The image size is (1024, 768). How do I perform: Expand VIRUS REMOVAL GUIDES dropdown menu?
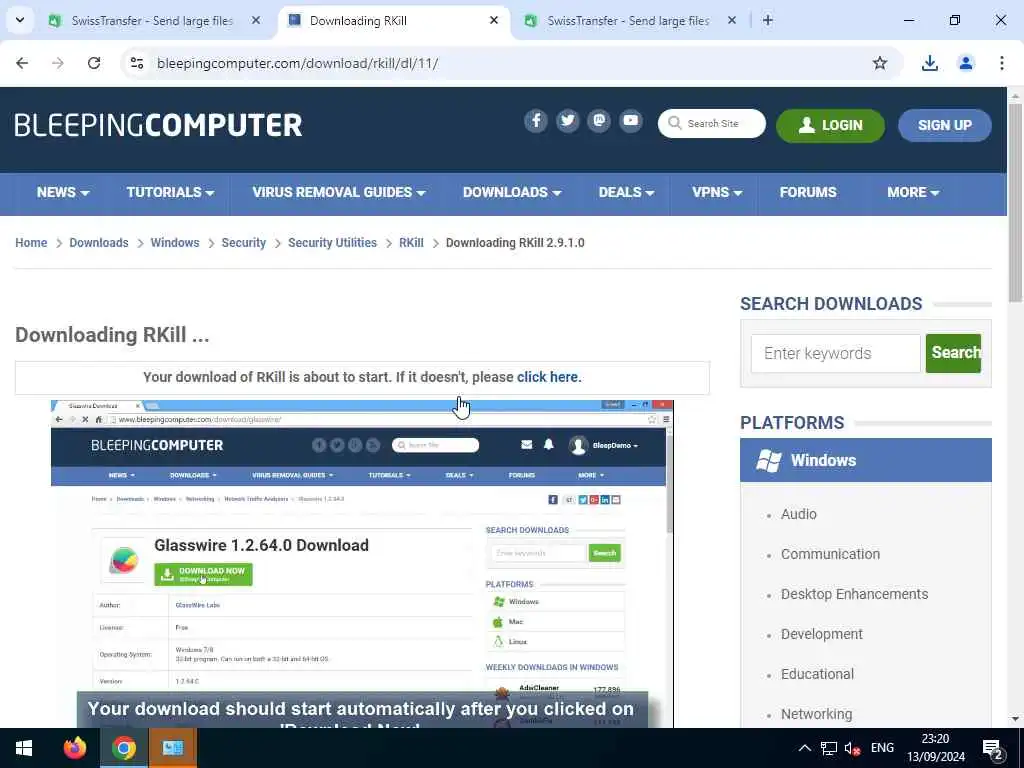click(339, 193)
